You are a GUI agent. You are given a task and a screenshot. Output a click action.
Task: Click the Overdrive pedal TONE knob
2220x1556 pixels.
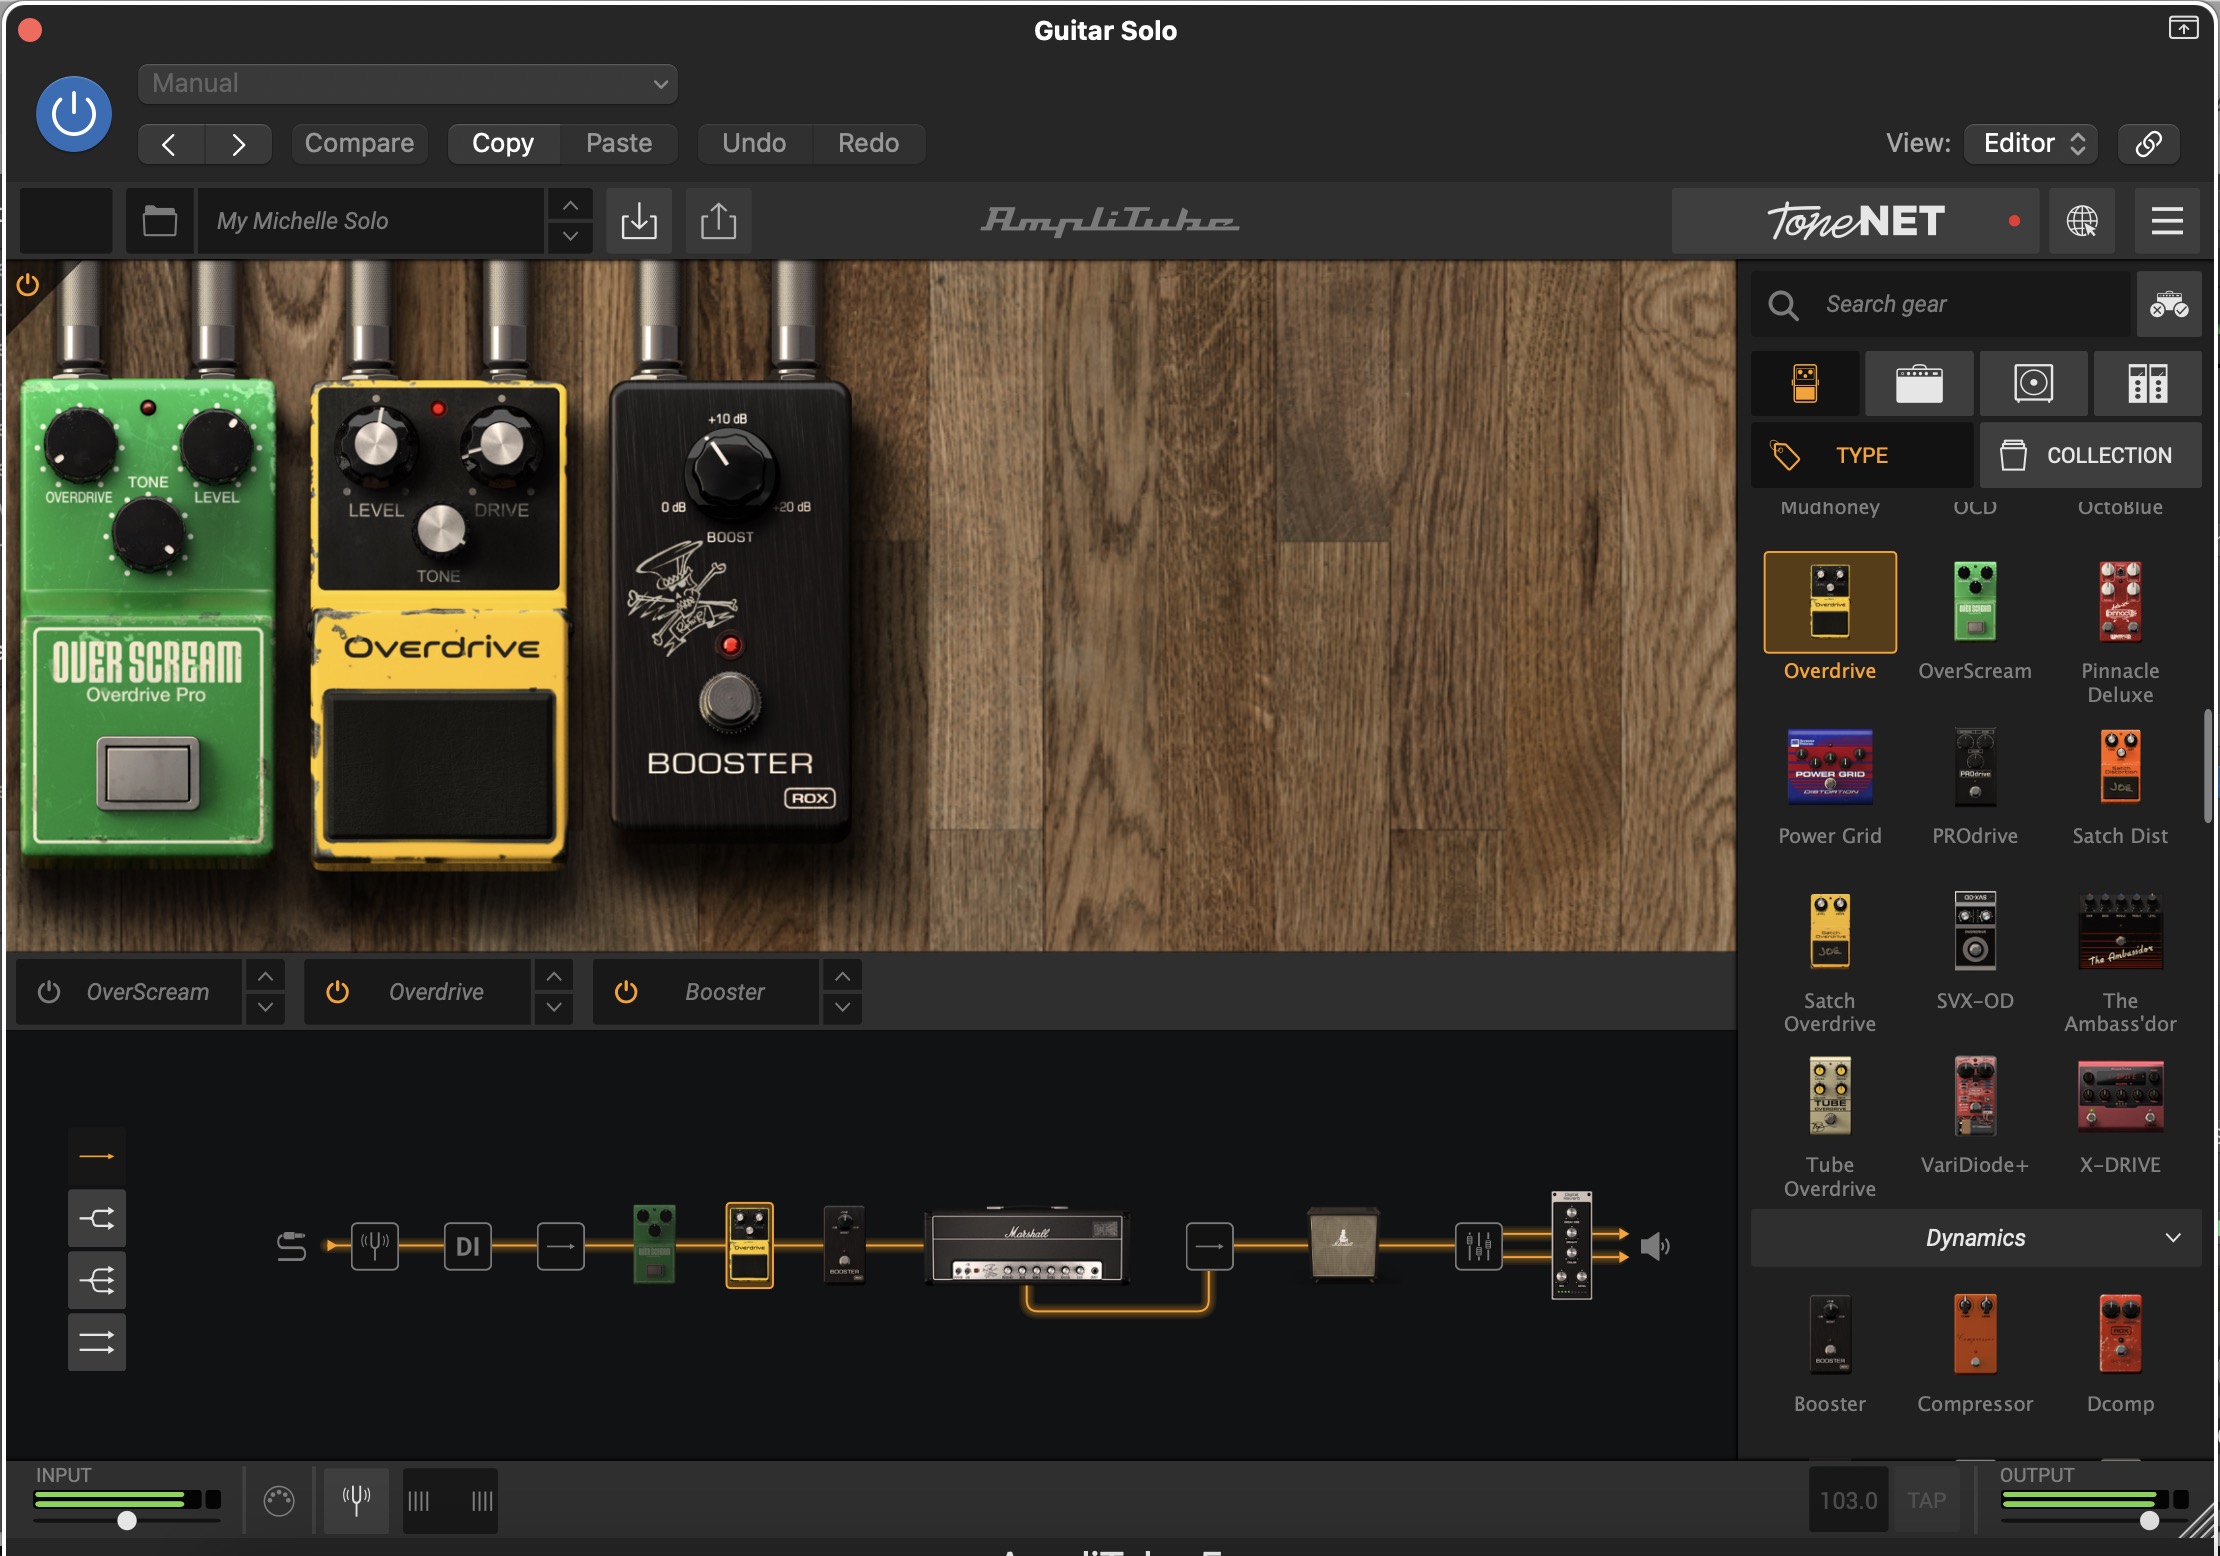tap(440, 529)
